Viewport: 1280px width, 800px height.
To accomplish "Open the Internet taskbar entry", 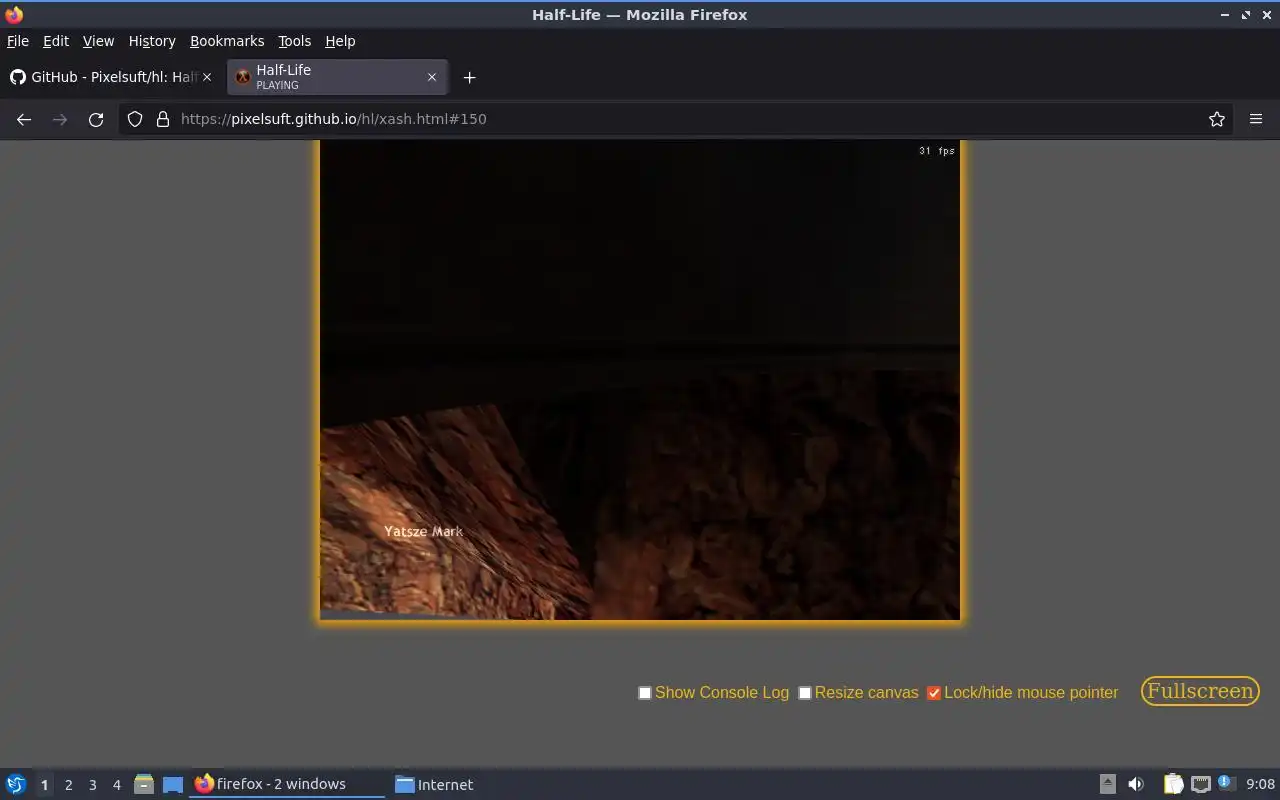I will point(435,784).
